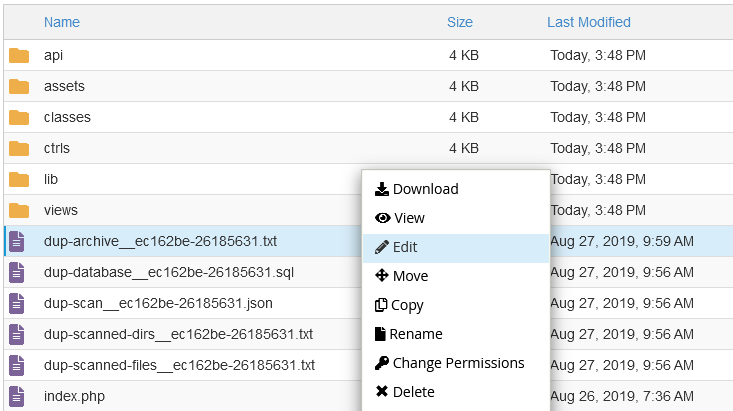Sort by Last Modified column header

coord(589,22)
